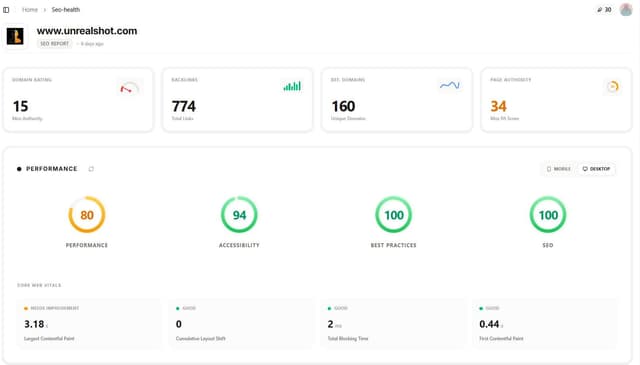Click the blue trend line icon in Domains card
Image resolution: width=640 pixels, height=365 pixels.
[x=450, y=85]
